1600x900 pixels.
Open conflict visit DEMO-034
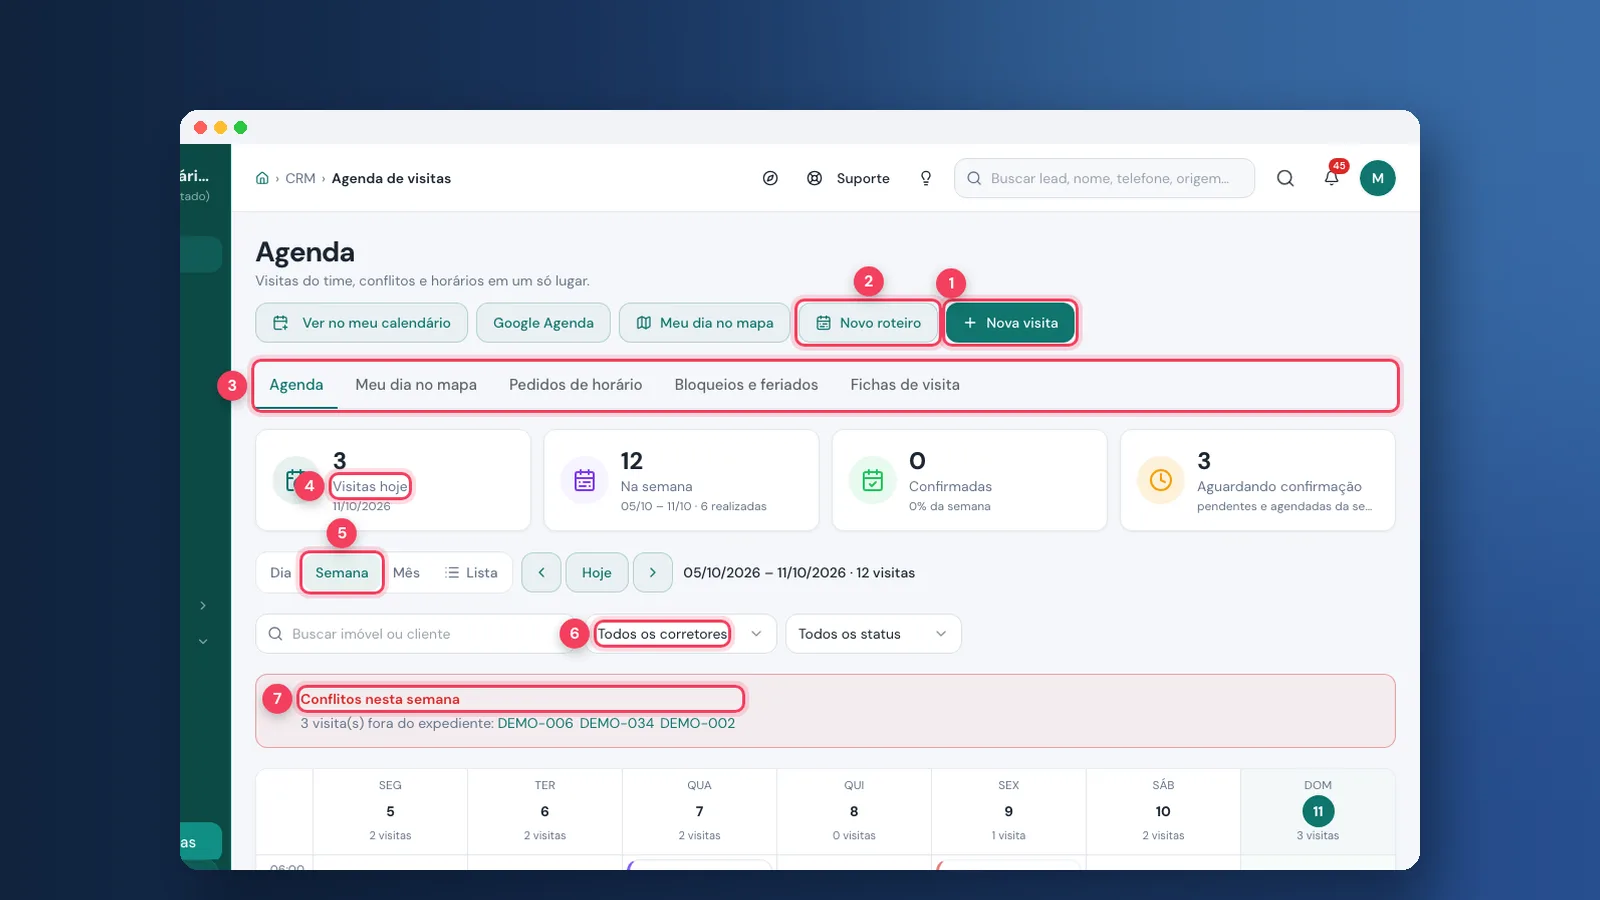(x=617, y=723)
